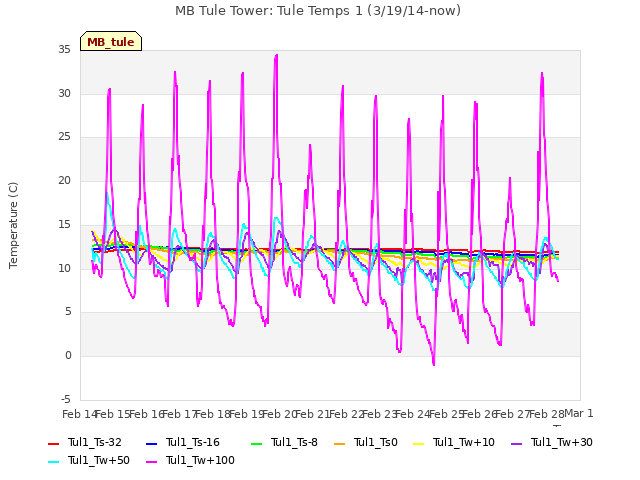Click the orange Tul1_Ts0 legend swatch
The image size is (640, 480).
tap(340, 444)
